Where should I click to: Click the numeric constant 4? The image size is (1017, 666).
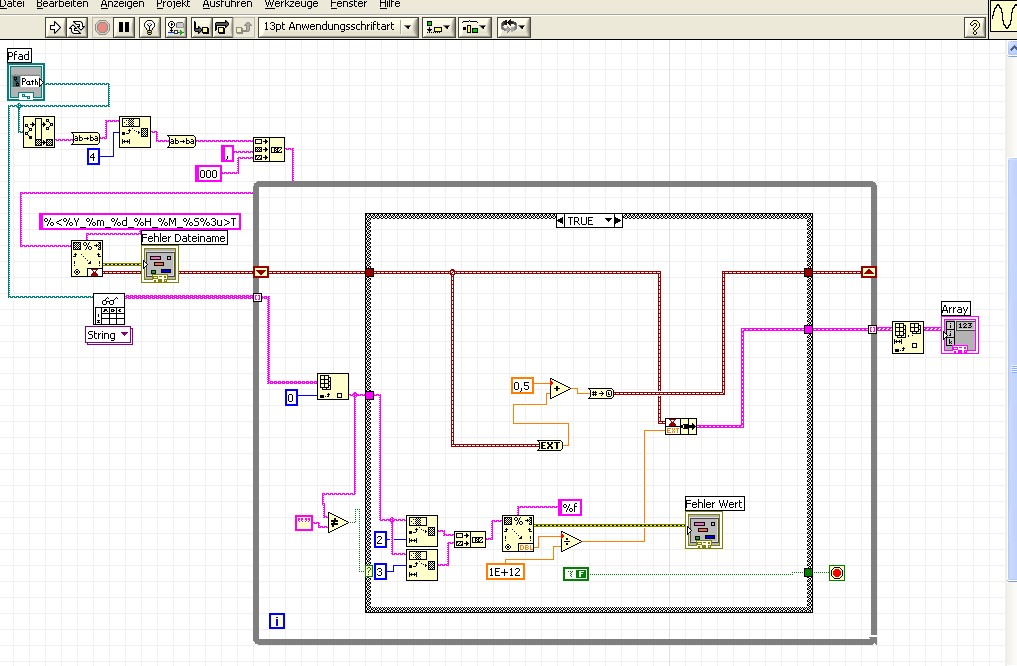93,156
